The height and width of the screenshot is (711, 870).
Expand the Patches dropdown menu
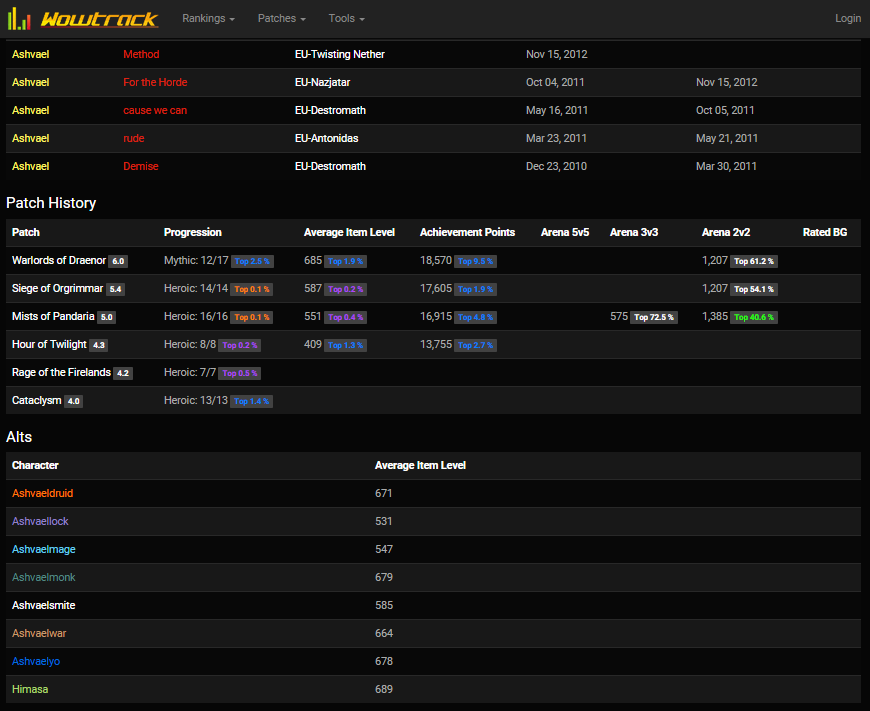[x=281, y=18]
